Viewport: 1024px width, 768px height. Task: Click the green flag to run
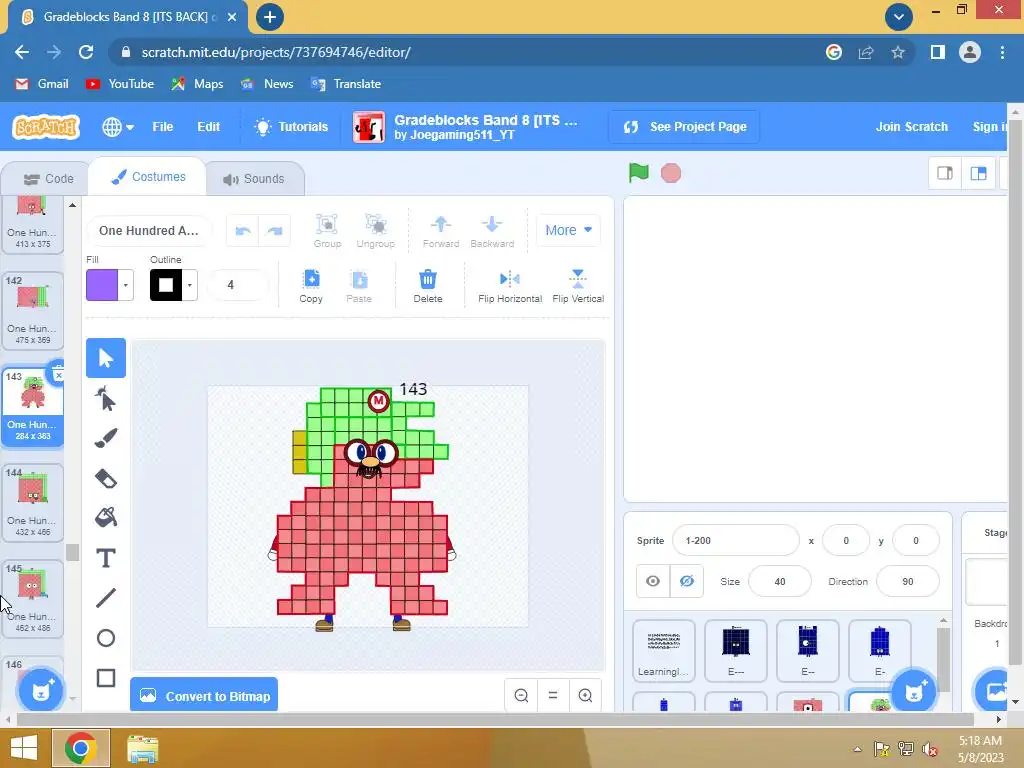[x=639, y=173]
